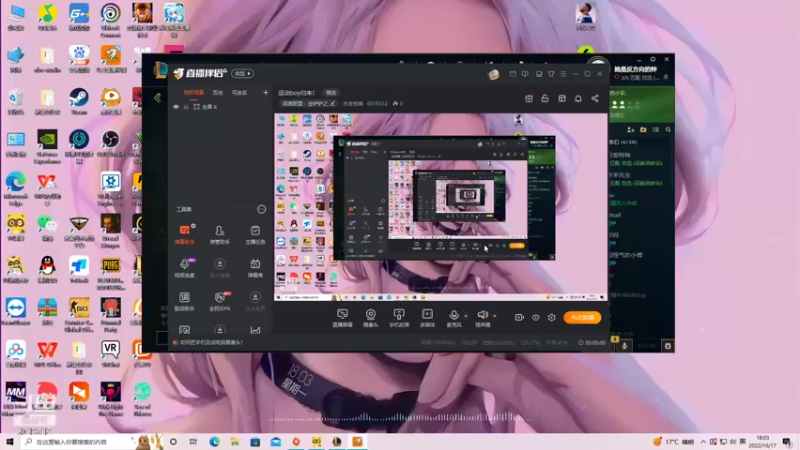Open Microsoft Edge from taskbar
This screenshot has height=450, width=800.
click(214, 442)
